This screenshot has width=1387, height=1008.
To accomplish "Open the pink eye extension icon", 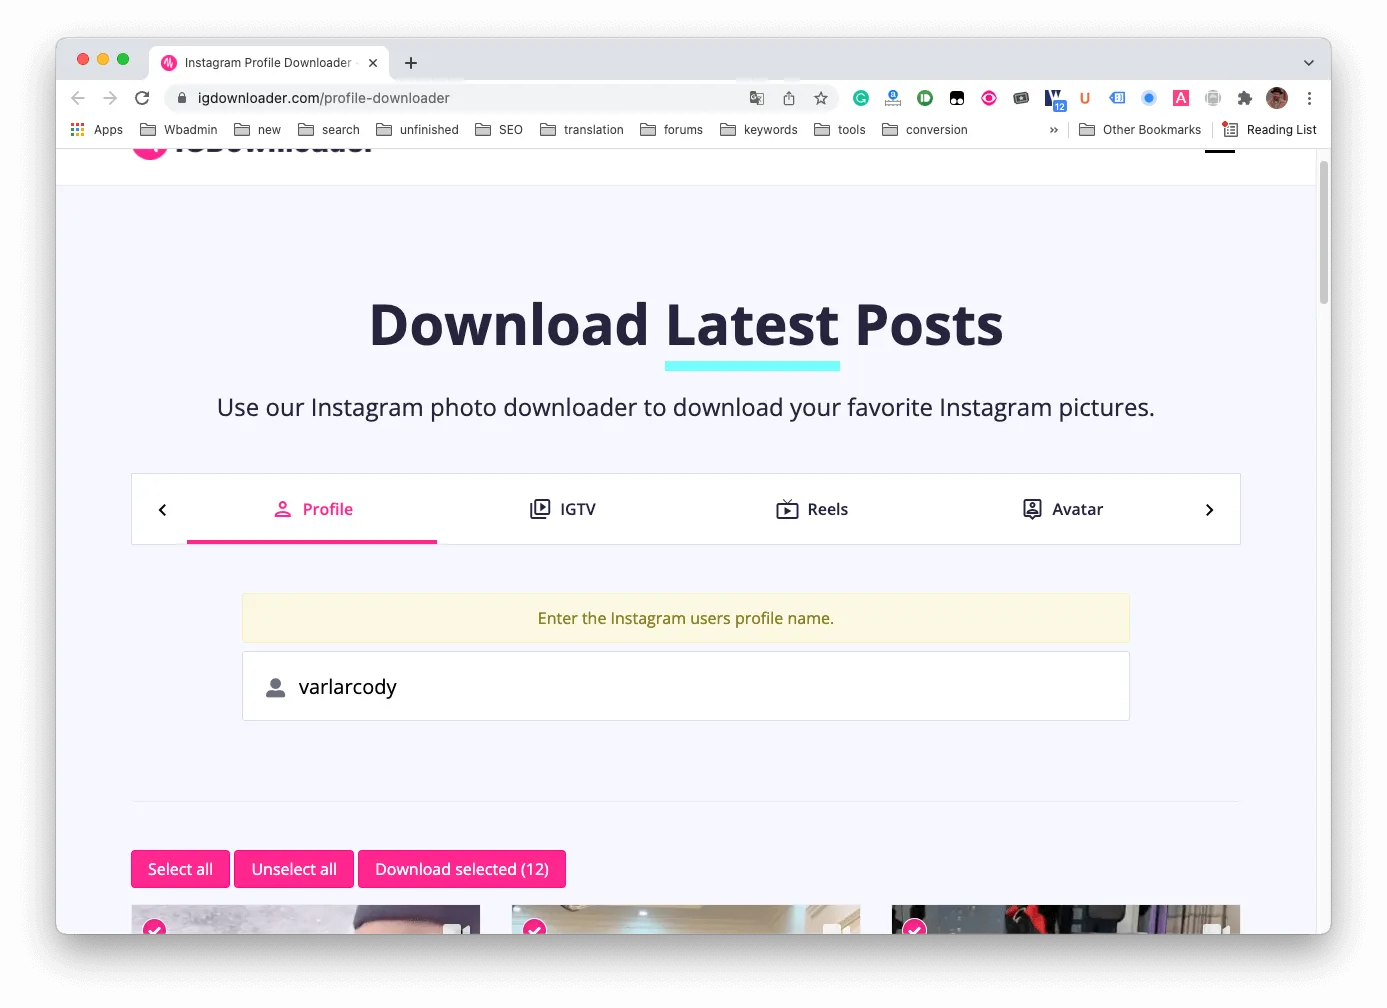I will pos(989,98).
